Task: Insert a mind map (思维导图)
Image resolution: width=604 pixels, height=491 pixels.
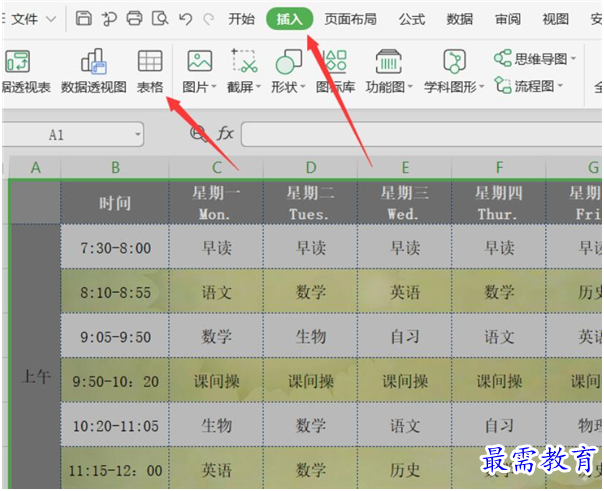Action: click(531, 59)
